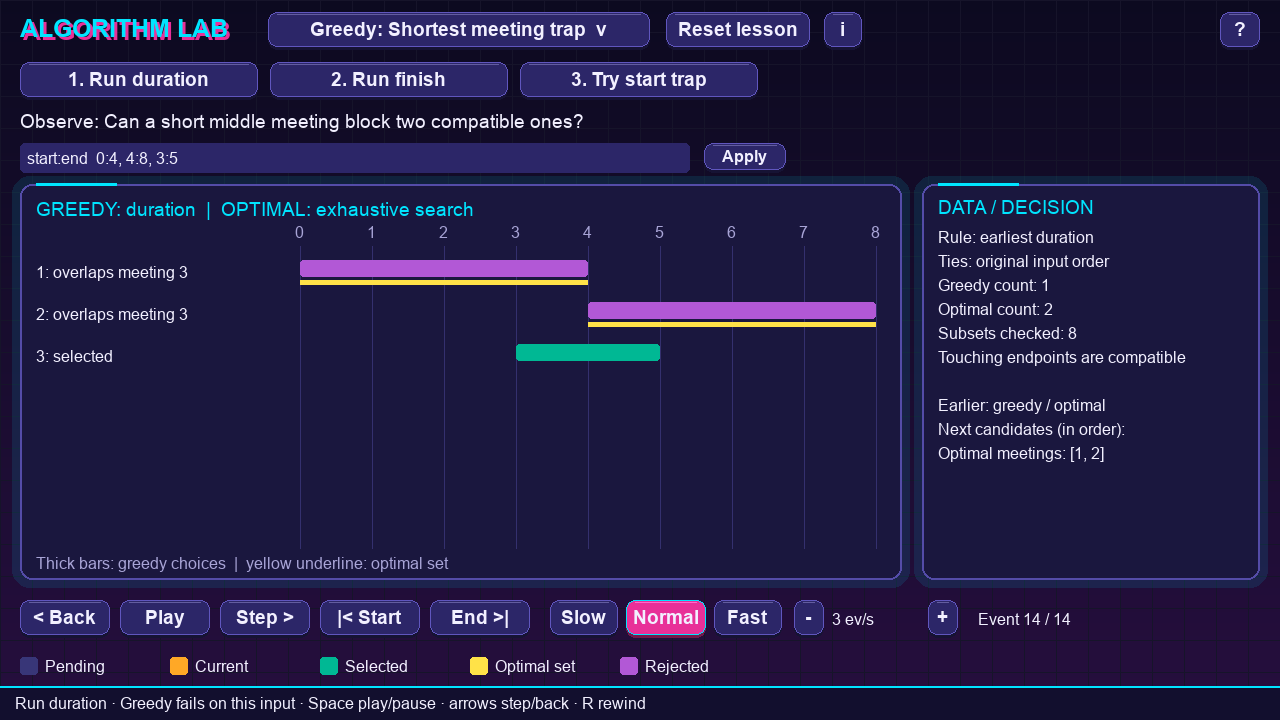Click the '1: overlaps meeting 3' row label

[112, 273]
